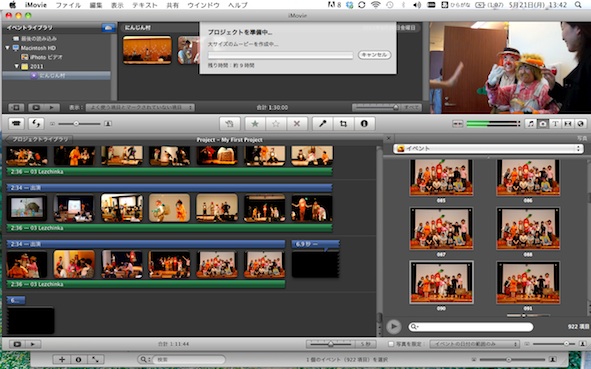
Task: Open the date range dropdown in photo browser
Action: tap(475, 344)
